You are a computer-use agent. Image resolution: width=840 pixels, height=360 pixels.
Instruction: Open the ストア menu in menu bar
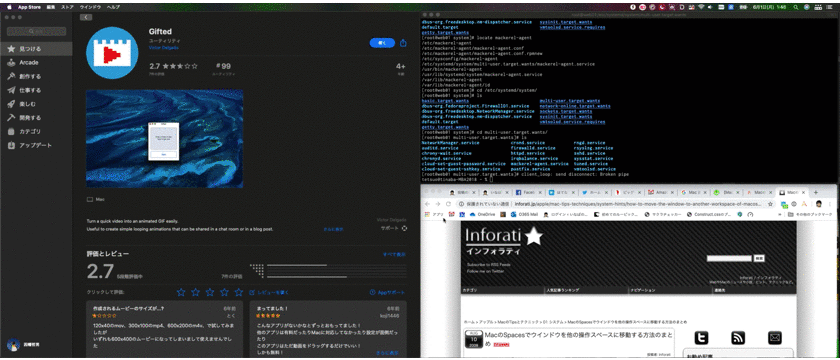click(x=67, y=7)
